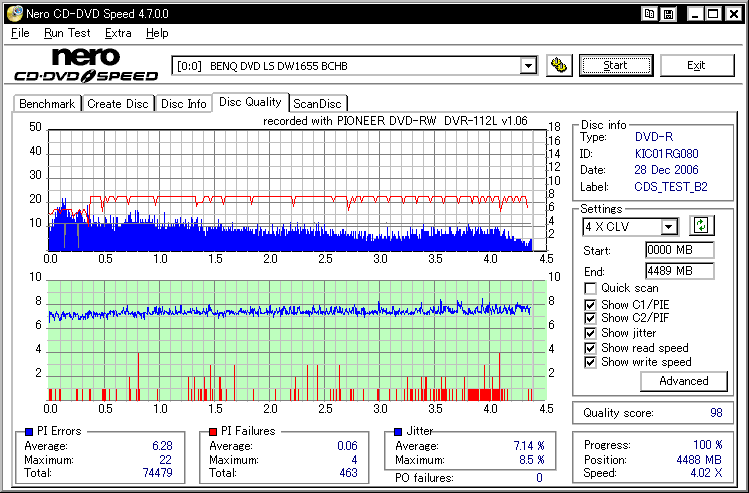
Task: Click the date value 28 Dec 2006
Action: (x=666, y=170)
